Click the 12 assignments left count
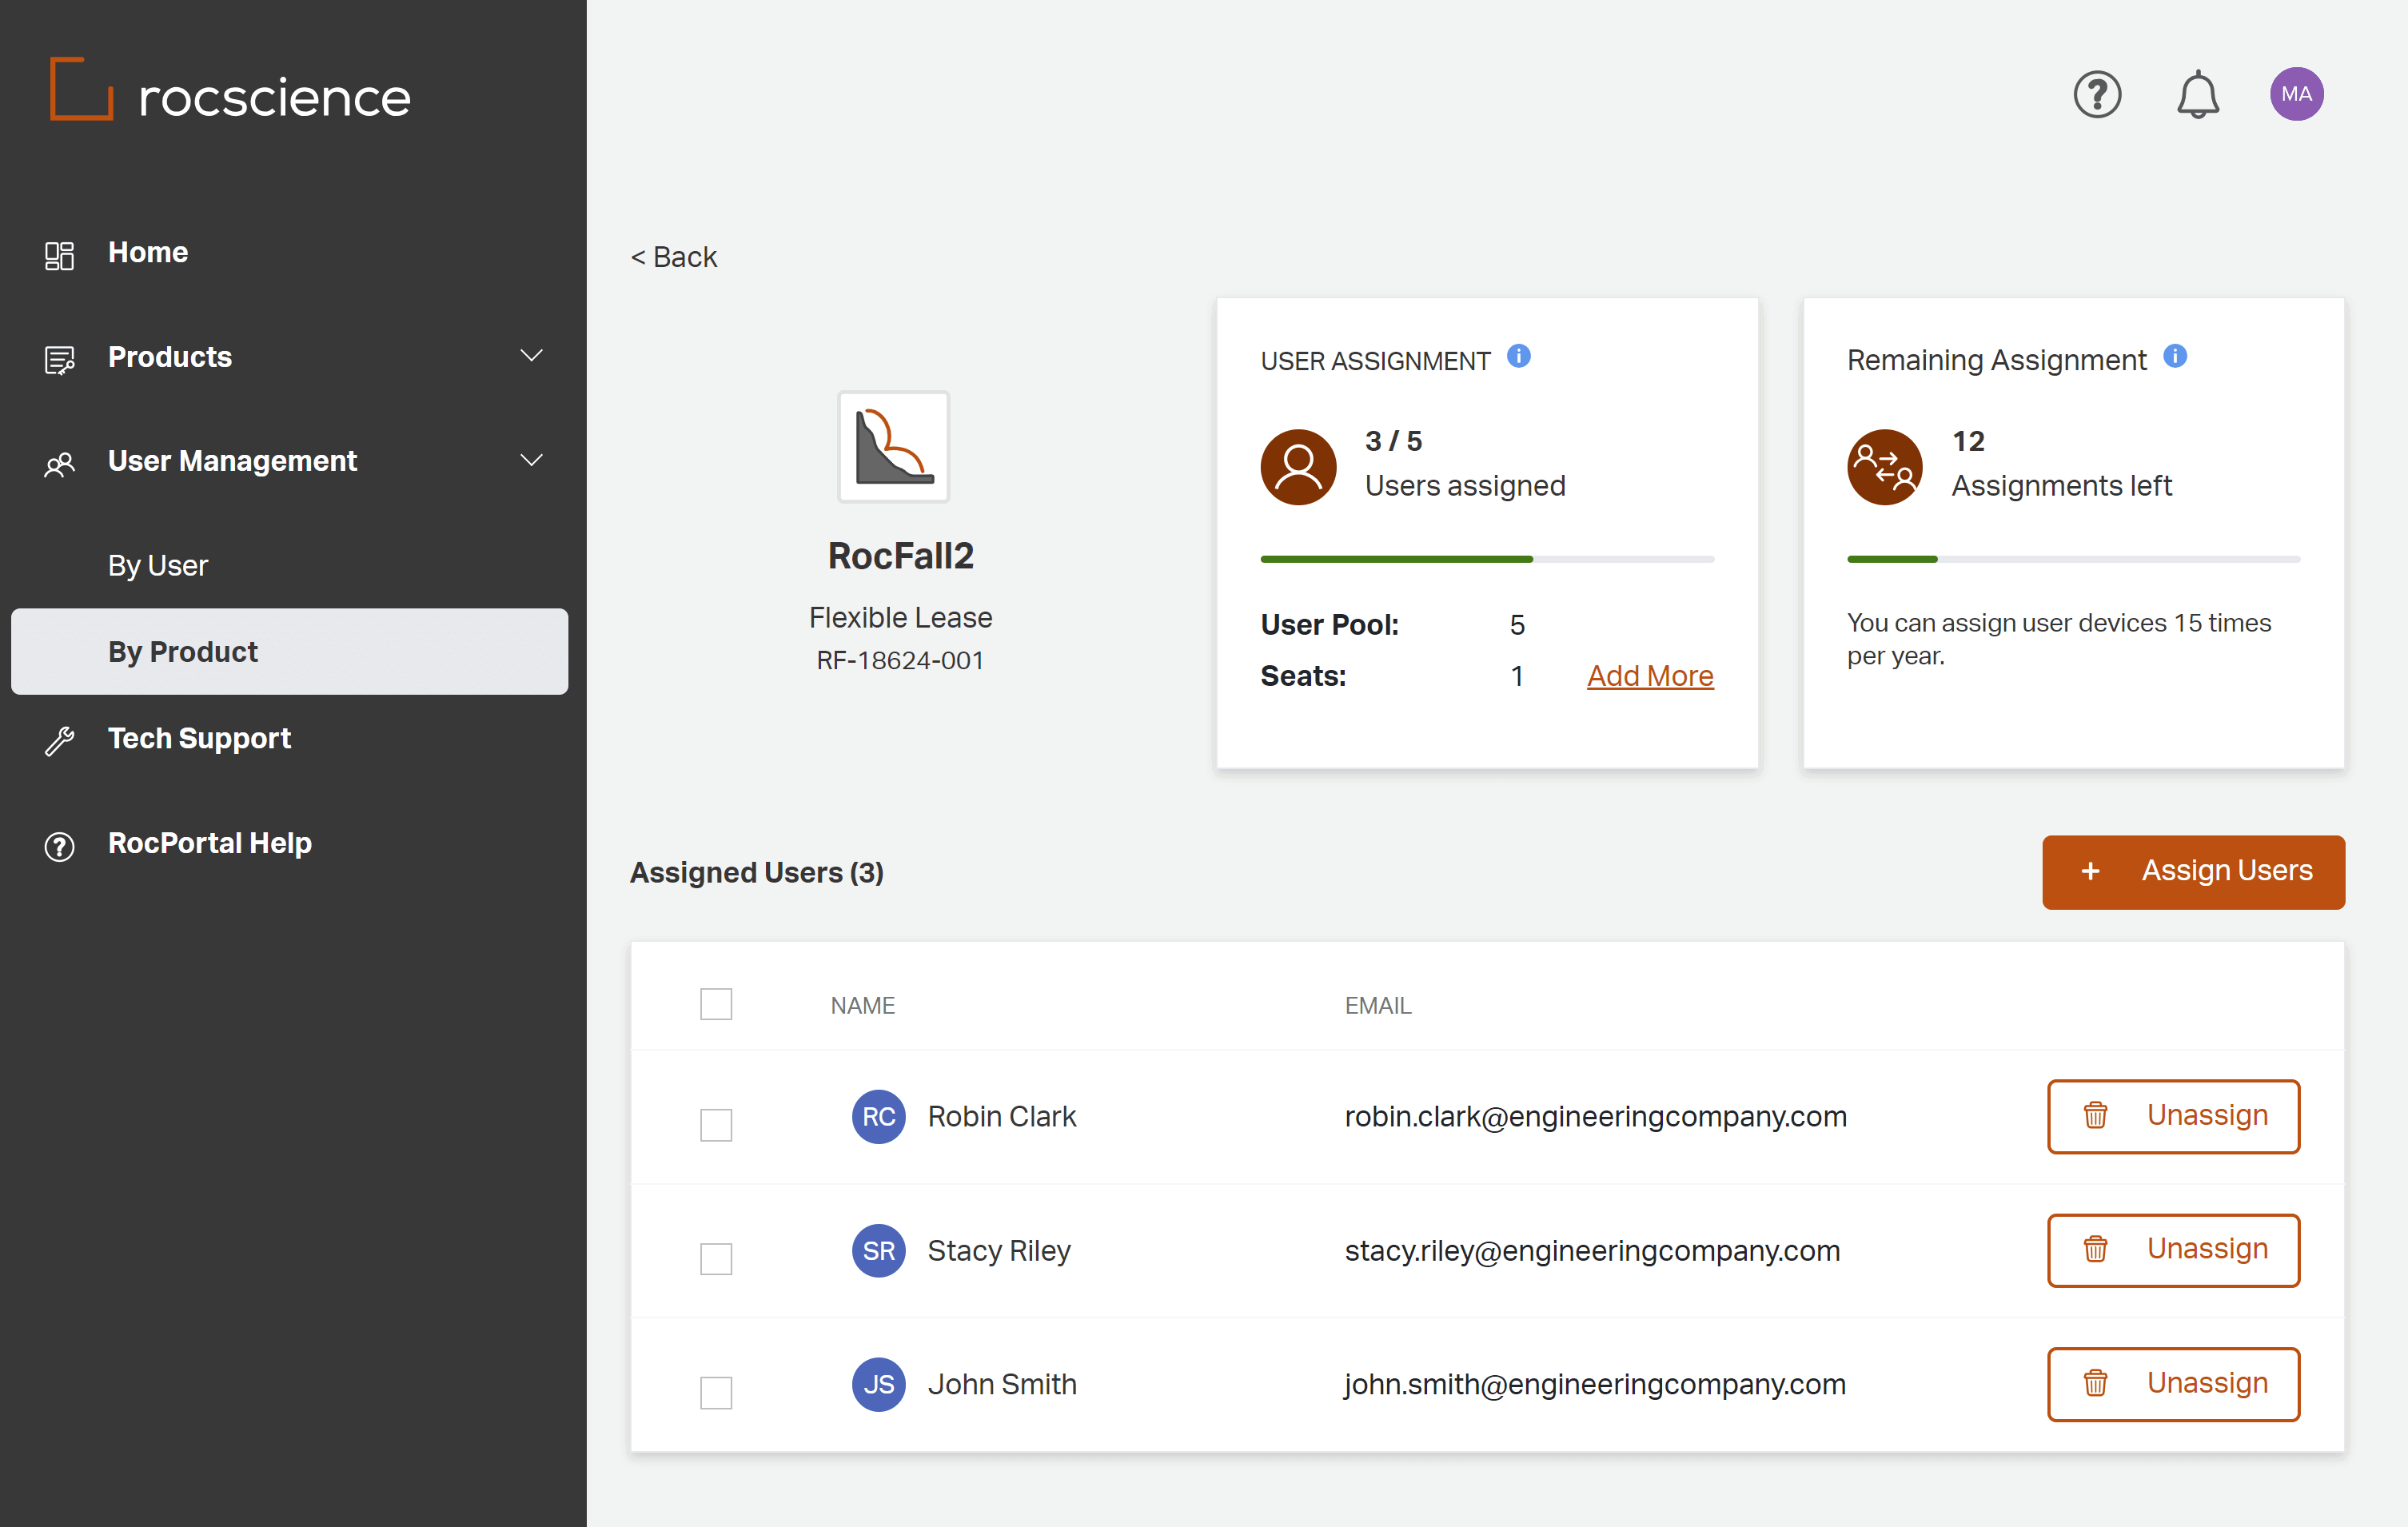Viewport: 2408px width, 1527px height. tap(1968, 441)
